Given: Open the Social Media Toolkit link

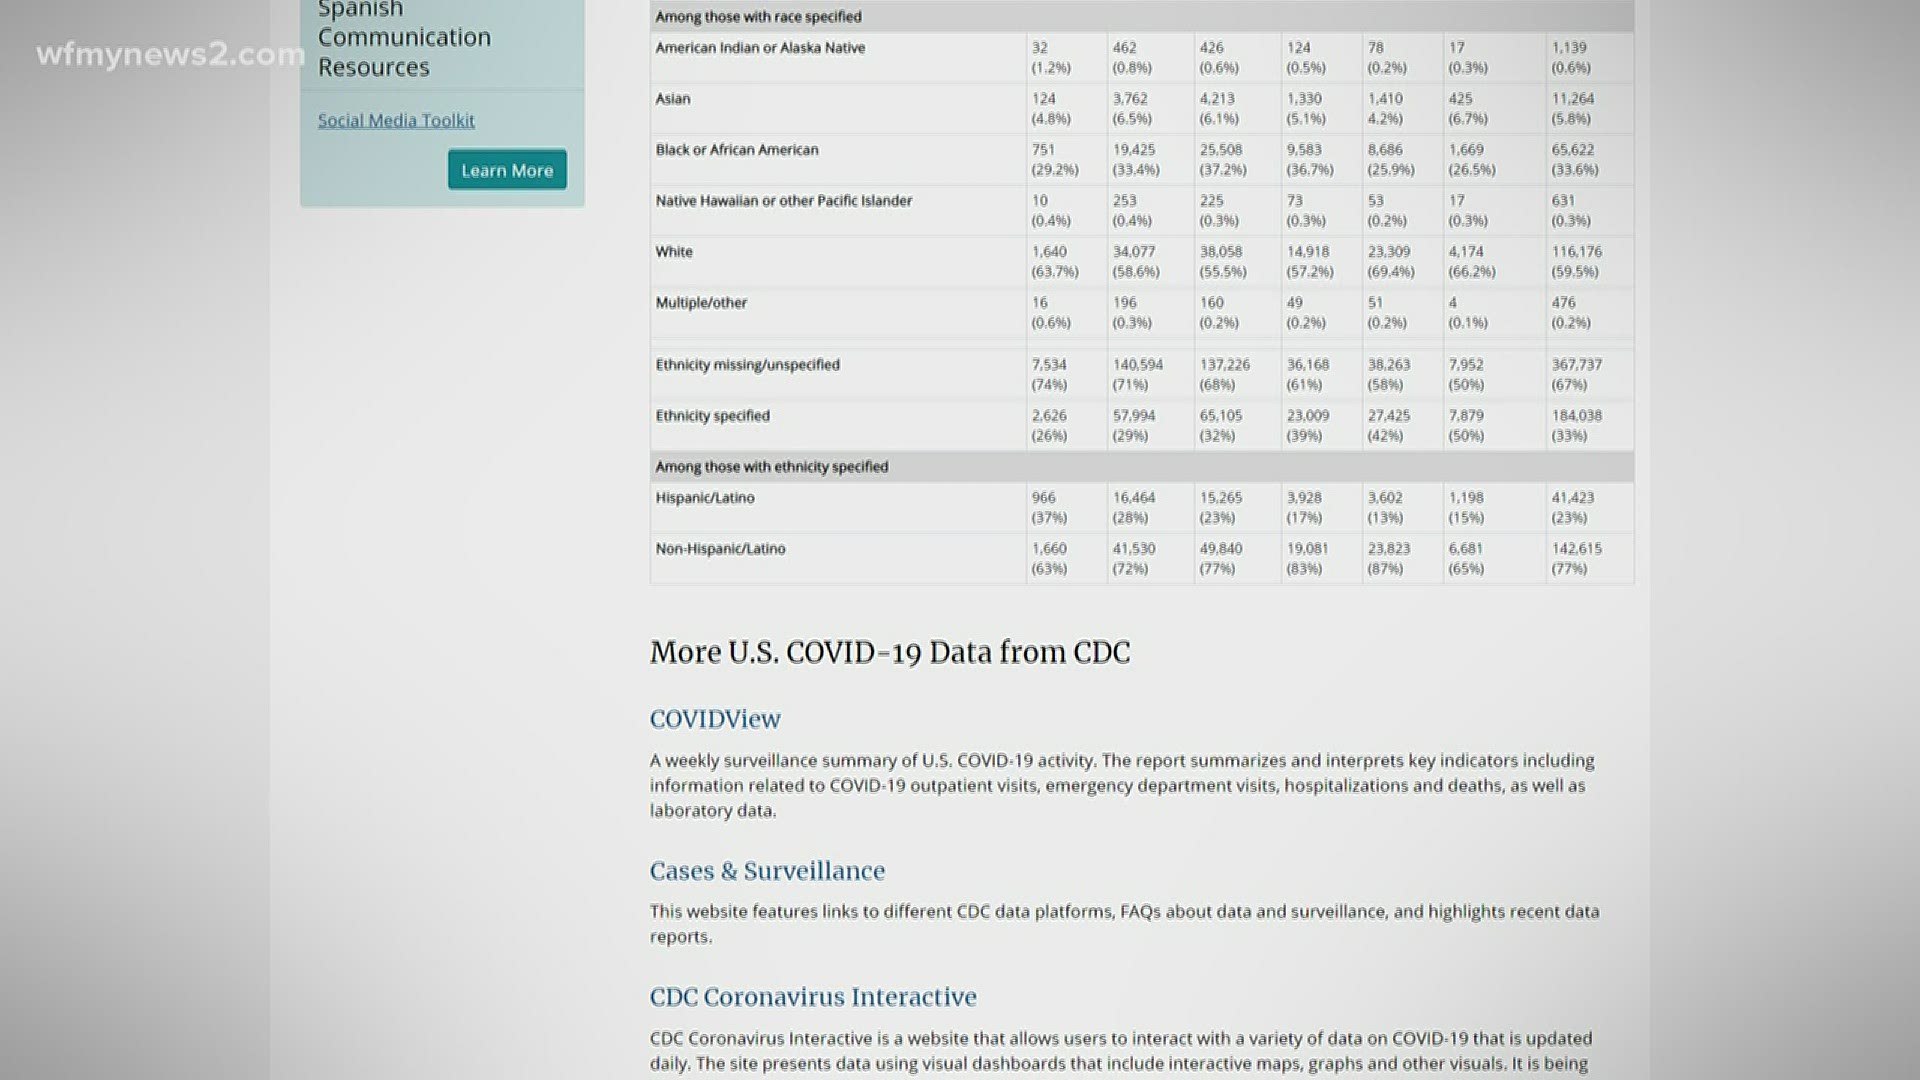Looking at the screenshot, I should [x=395, y=120].
